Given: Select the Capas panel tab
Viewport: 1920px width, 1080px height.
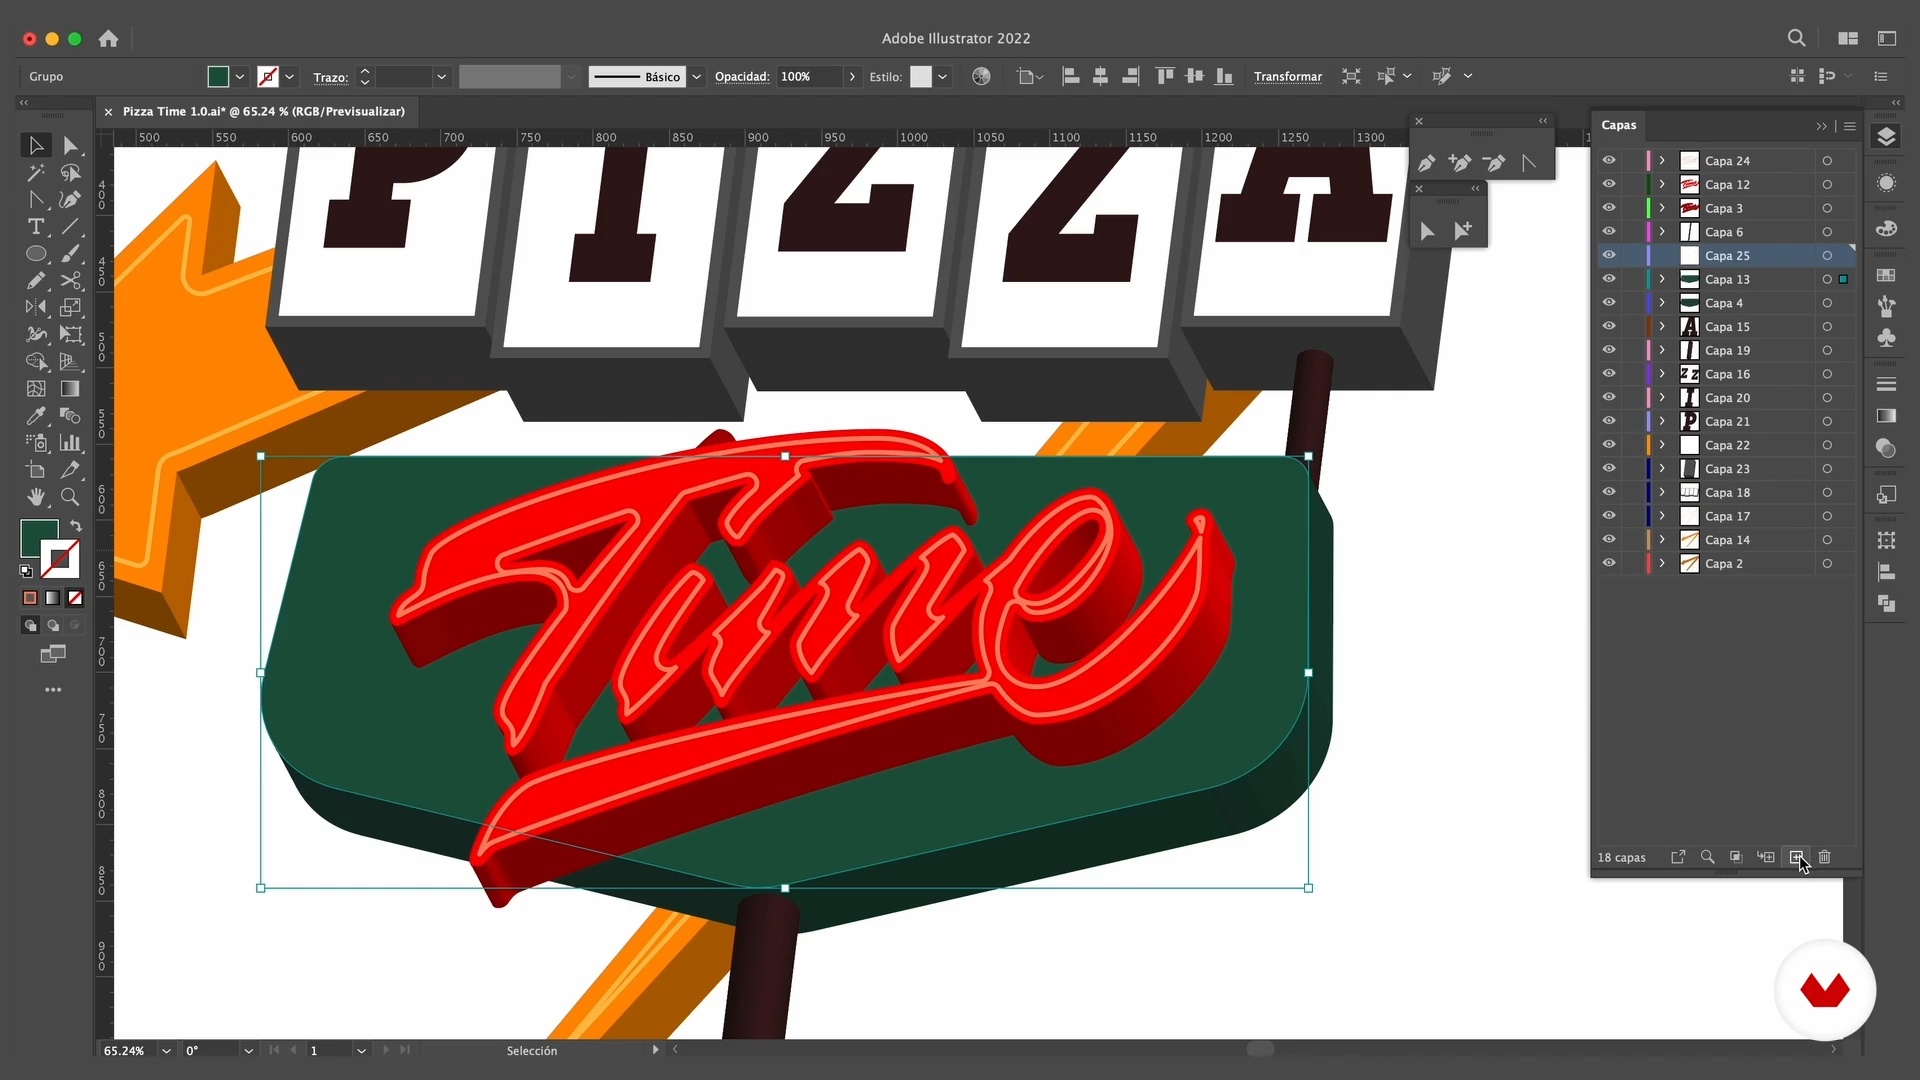Looking at the screenshot, I should 1618,125.
